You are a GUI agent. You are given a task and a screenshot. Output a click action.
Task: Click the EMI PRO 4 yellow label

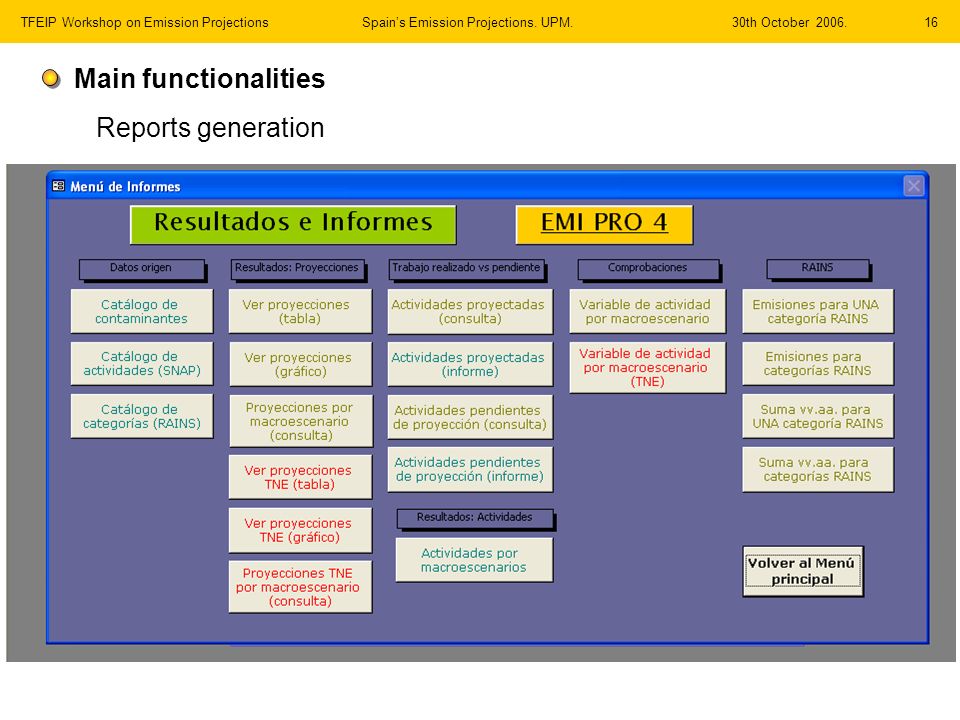pos(604,224)
